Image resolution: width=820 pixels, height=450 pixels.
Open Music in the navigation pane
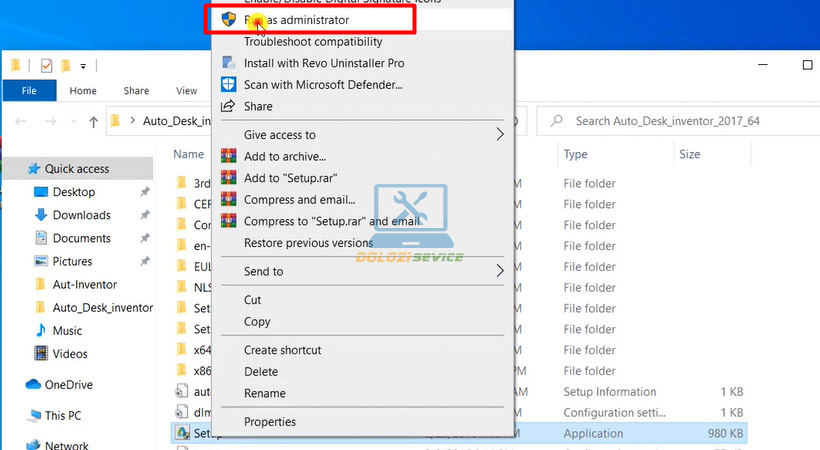[67, 331]
